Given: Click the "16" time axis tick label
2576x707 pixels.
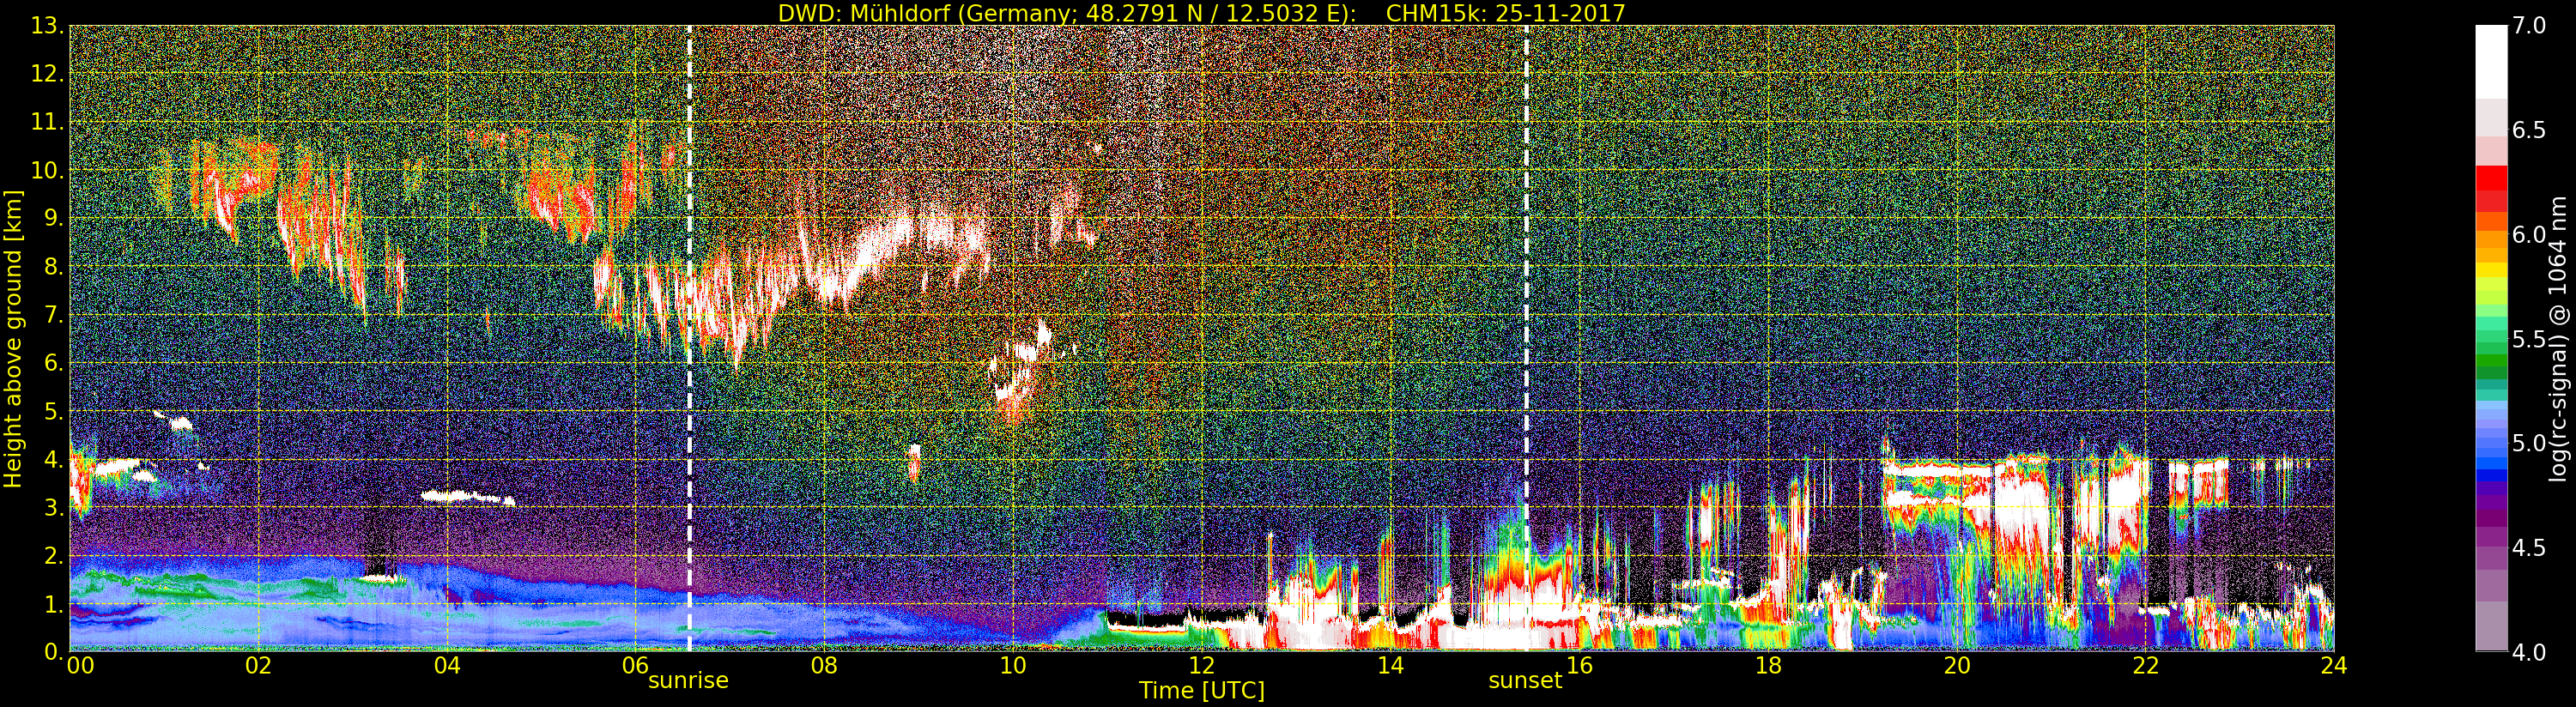Looking at the screenshot, I should click(x=1579, y=665).
